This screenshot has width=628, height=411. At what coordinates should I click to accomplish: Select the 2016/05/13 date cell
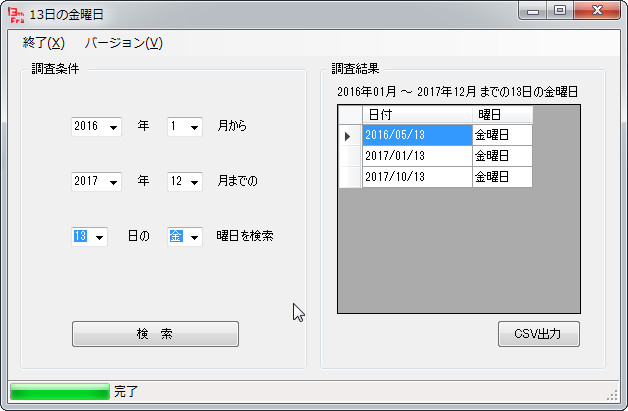point(417,135)
